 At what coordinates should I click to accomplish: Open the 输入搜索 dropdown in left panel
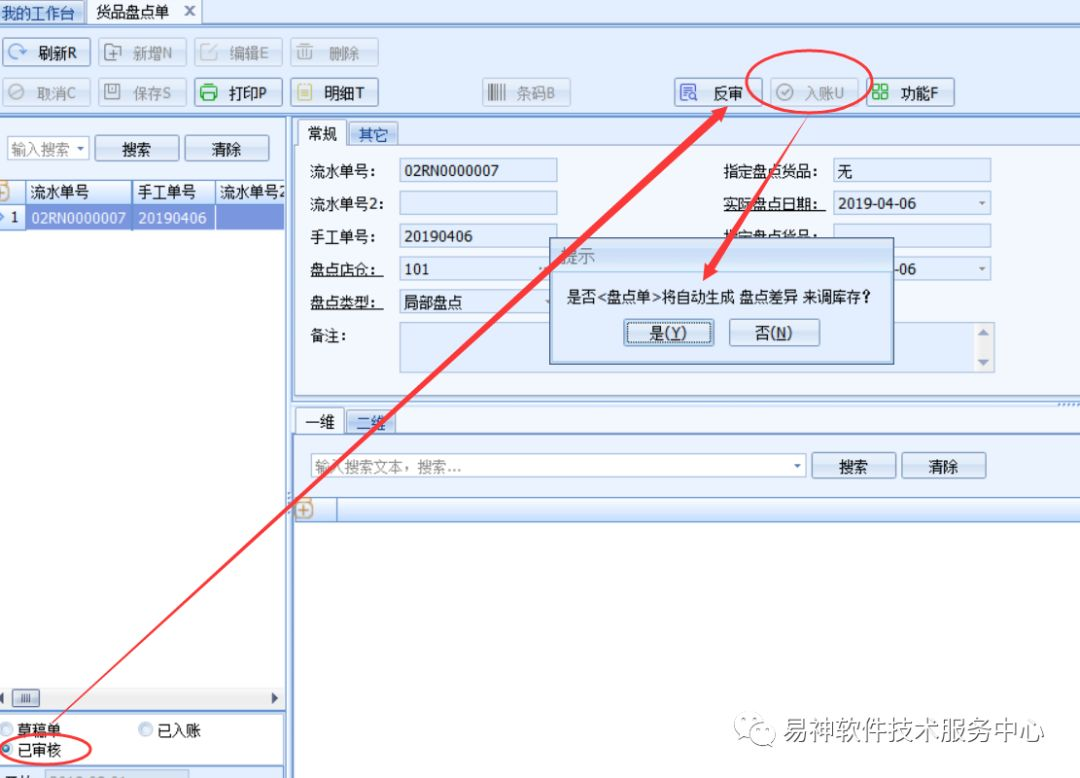(80, 149)
